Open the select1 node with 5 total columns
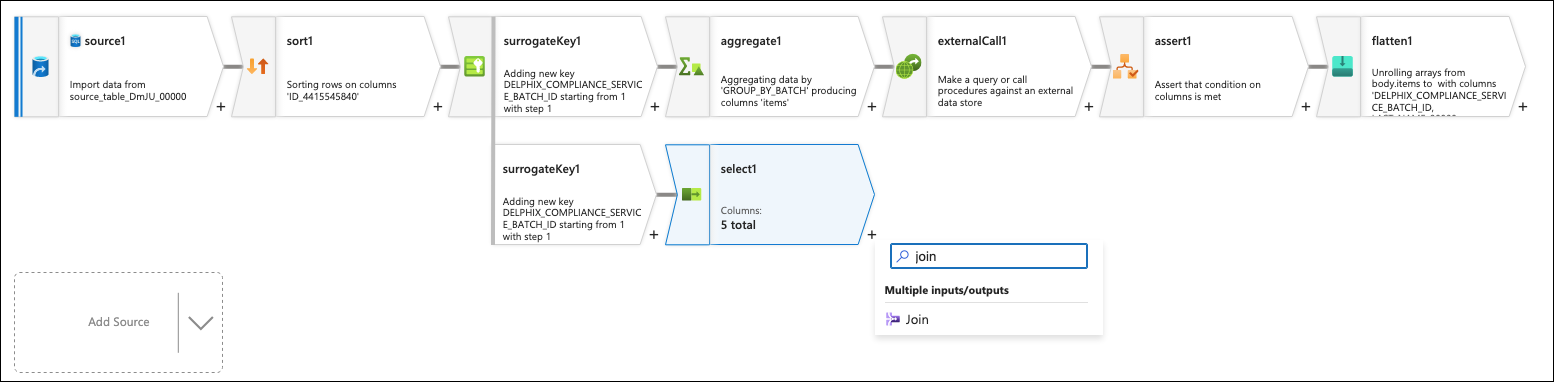Screen dimensions: 1554x382 [x=768, y=194]
